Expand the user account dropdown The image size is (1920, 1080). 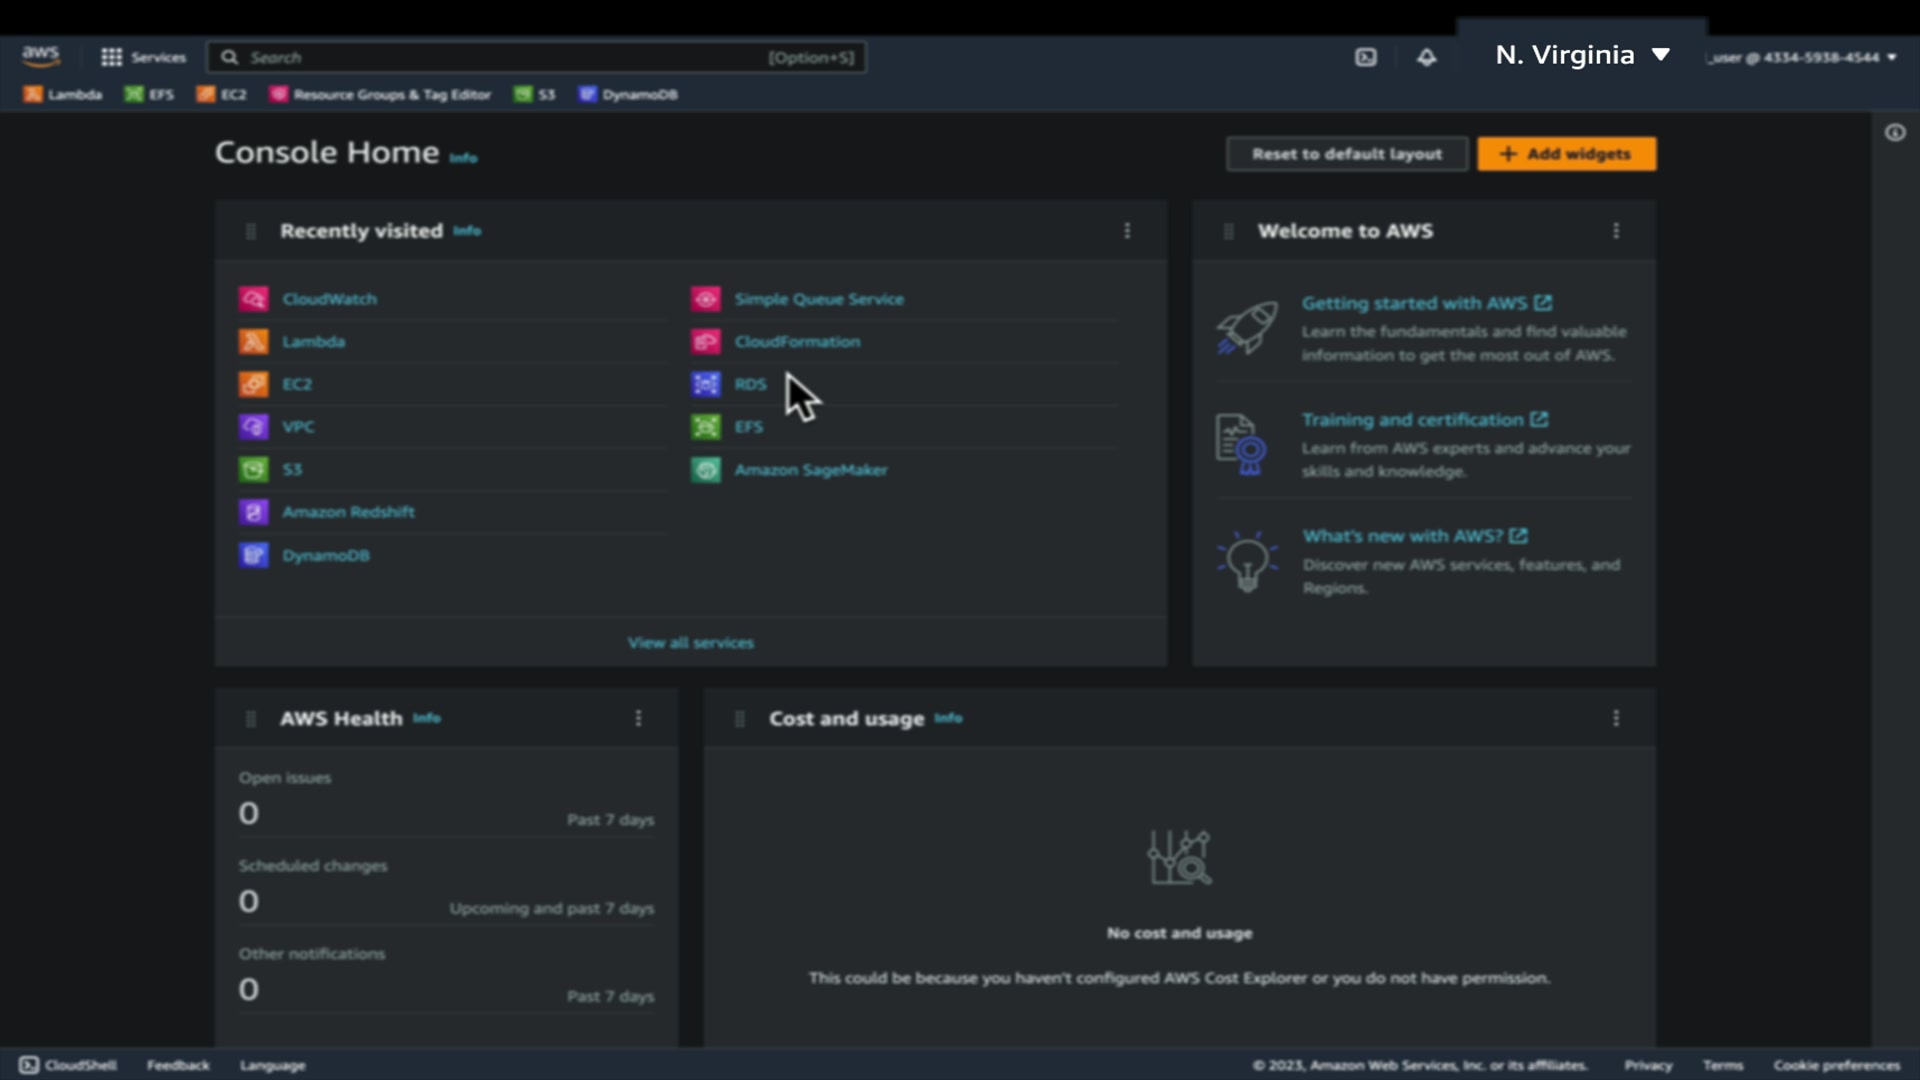[1801, 57]
